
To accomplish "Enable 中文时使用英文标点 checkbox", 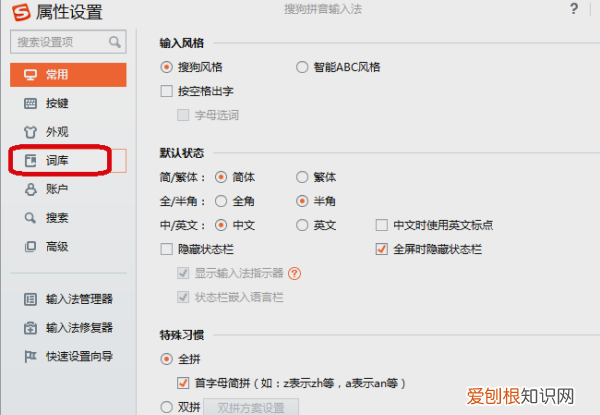I will click(x=382, y=225).
